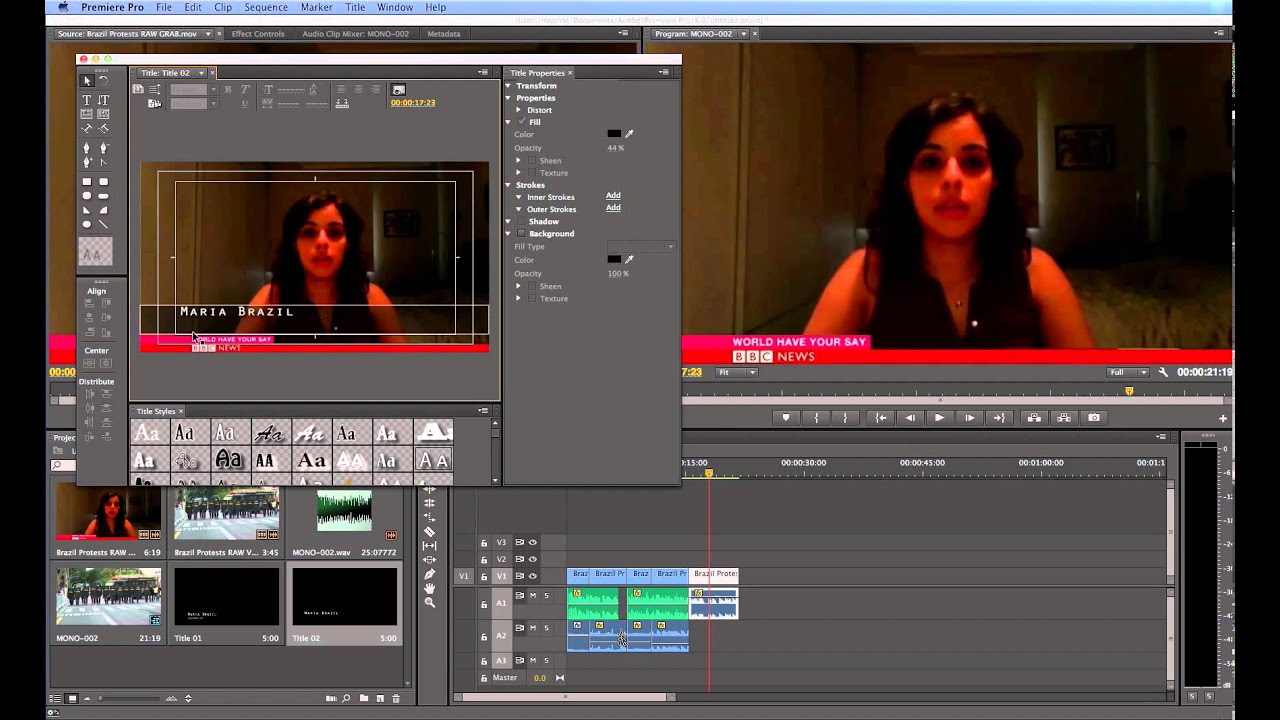Toggle lock on track V1
The width and height of the screenshot is (1280, 720).
pos(484,576)
